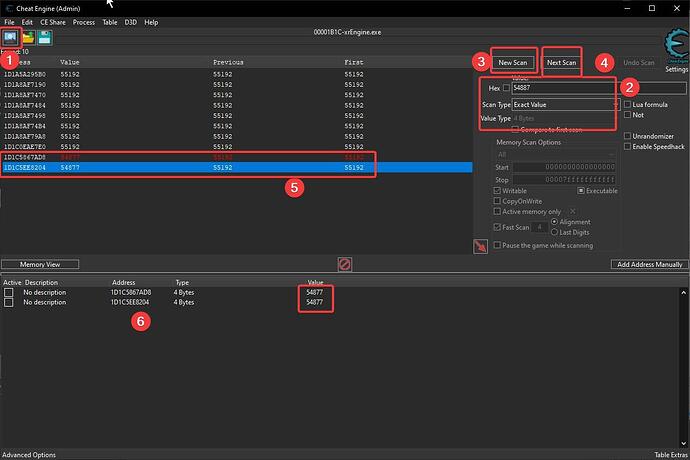Open the process selector icon
Screen dimensions: 690x460
click(x=11, y=38)
